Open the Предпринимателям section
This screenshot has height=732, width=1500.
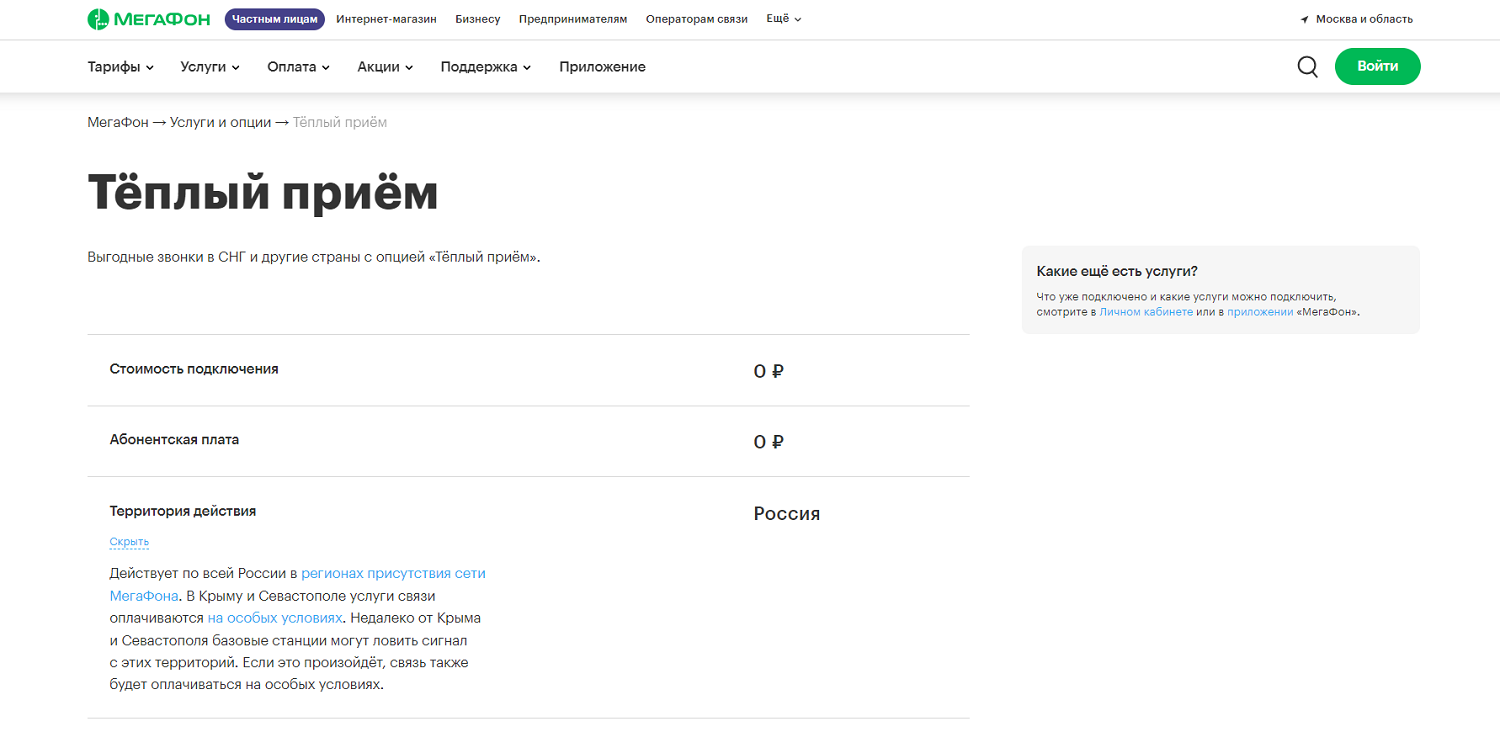click(x=573, y=19)
